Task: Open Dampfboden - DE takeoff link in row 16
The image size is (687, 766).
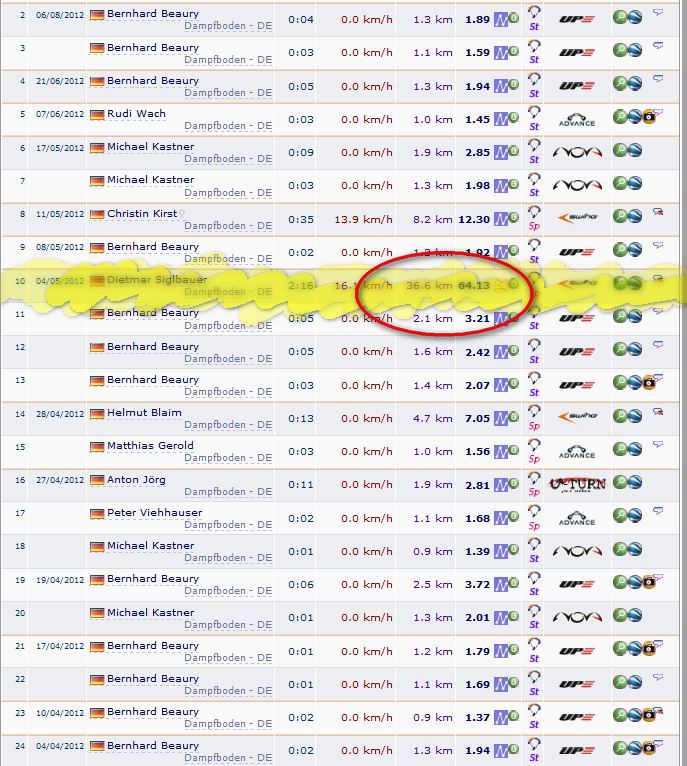Action: coord(228,491)
